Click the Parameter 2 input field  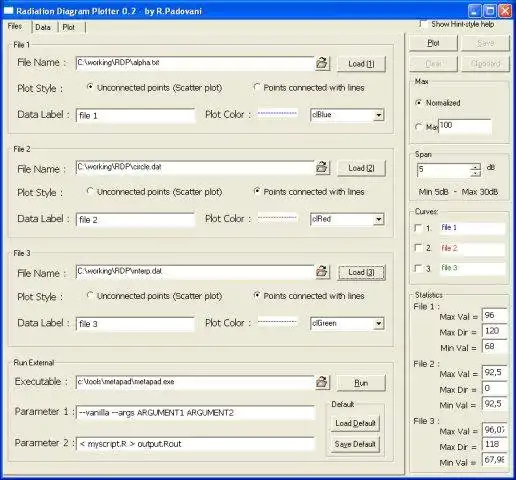[195, 444]
